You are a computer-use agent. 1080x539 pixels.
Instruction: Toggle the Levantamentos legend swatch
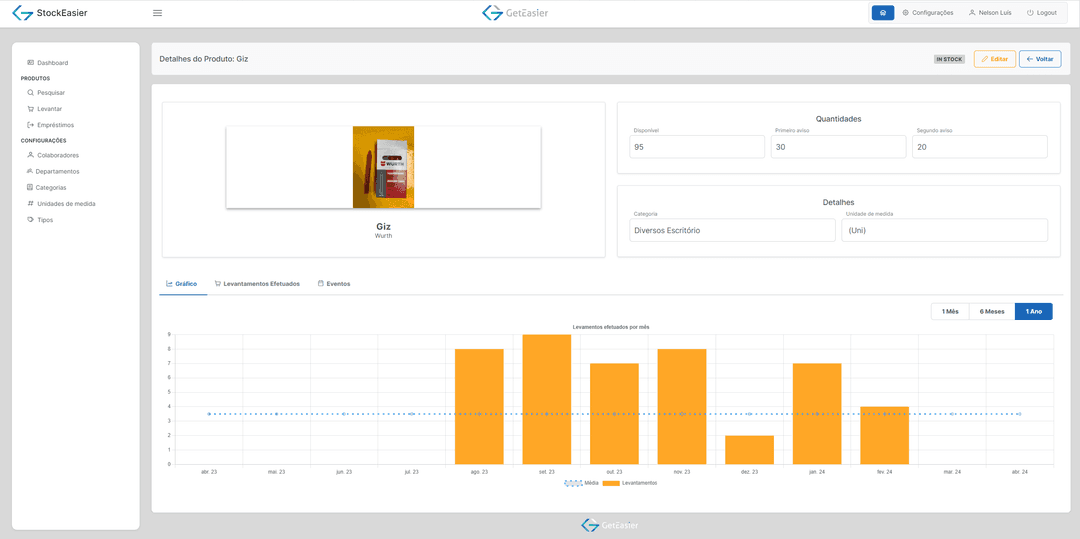point(611,483)
